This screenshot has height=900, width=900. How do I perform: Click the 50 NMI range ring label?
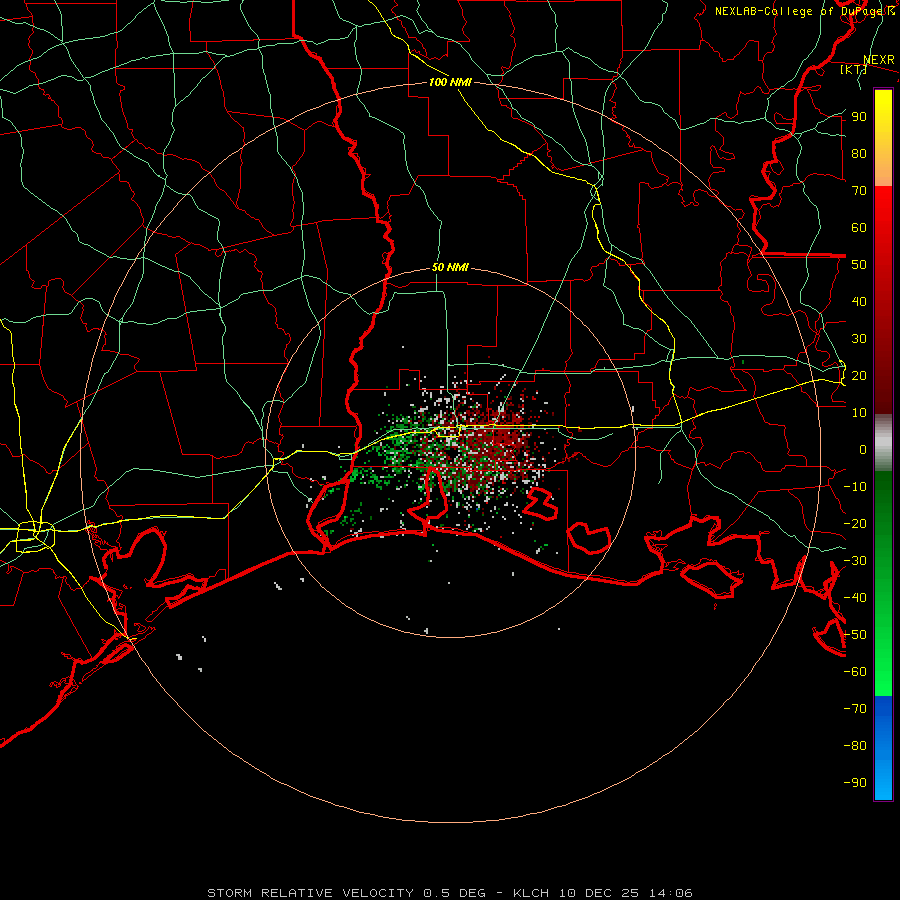(x=450, y=267)
